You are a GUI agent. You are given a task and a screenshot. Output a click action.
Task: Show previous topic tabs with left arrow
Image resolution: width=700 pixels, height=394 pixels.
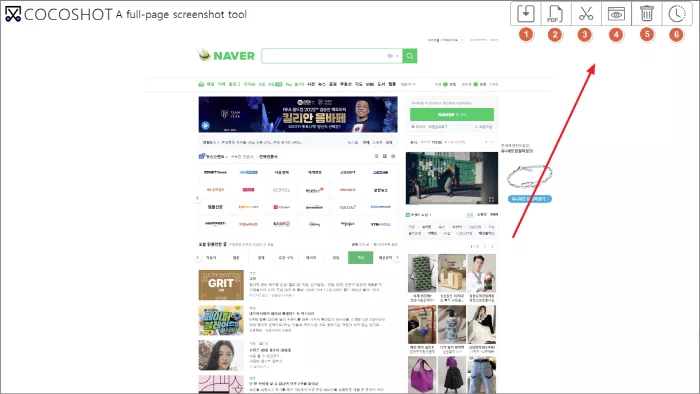[x=197, y=257]
